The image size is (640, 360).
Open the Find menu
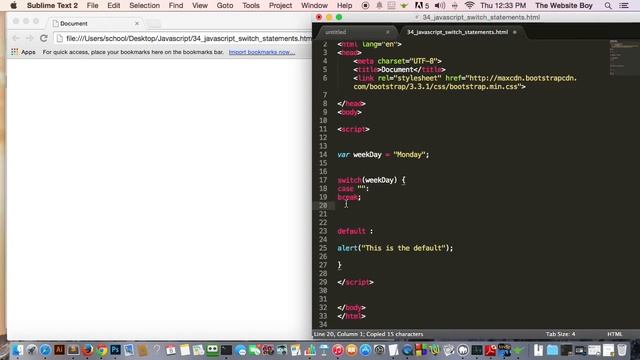tap(176, 5)
